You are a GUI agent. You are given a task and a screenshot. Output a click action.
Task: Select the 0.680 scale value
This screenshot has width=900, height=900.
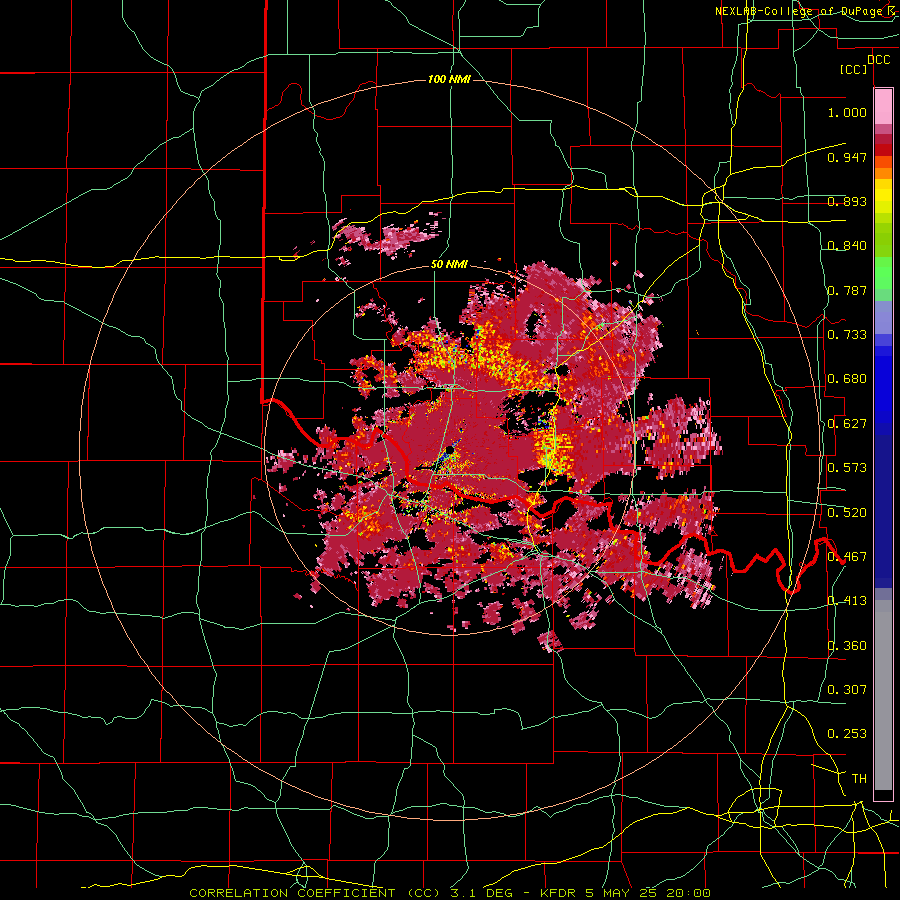click(x=847, y=379)
